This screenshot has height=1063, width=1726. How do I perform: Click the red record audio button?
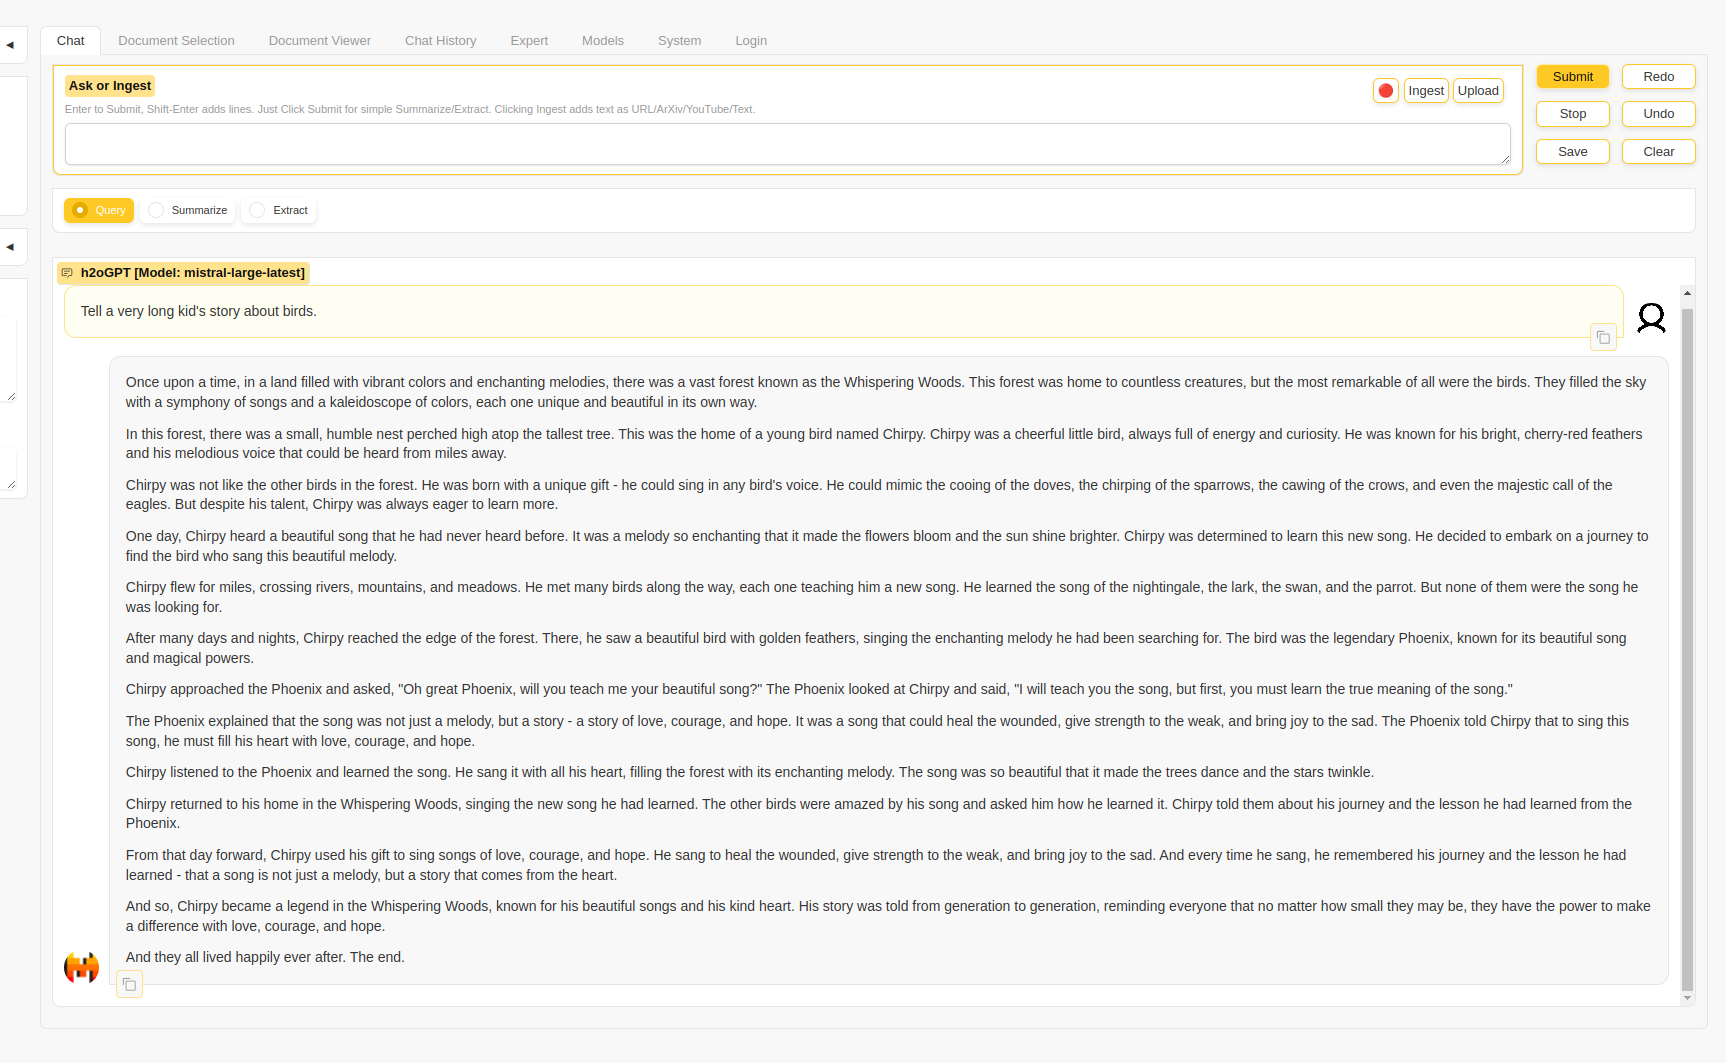tap(1385, 91)
